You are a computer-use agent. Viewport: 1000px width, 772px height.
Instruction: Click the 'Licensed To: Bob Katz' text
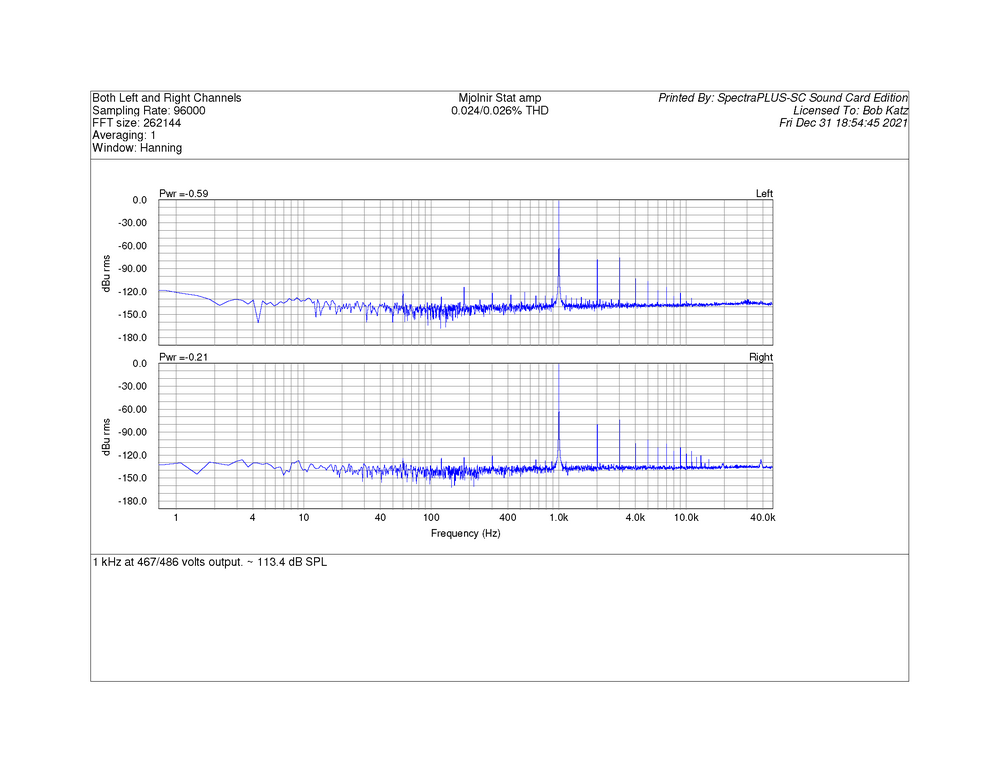(x=850, y=111)
